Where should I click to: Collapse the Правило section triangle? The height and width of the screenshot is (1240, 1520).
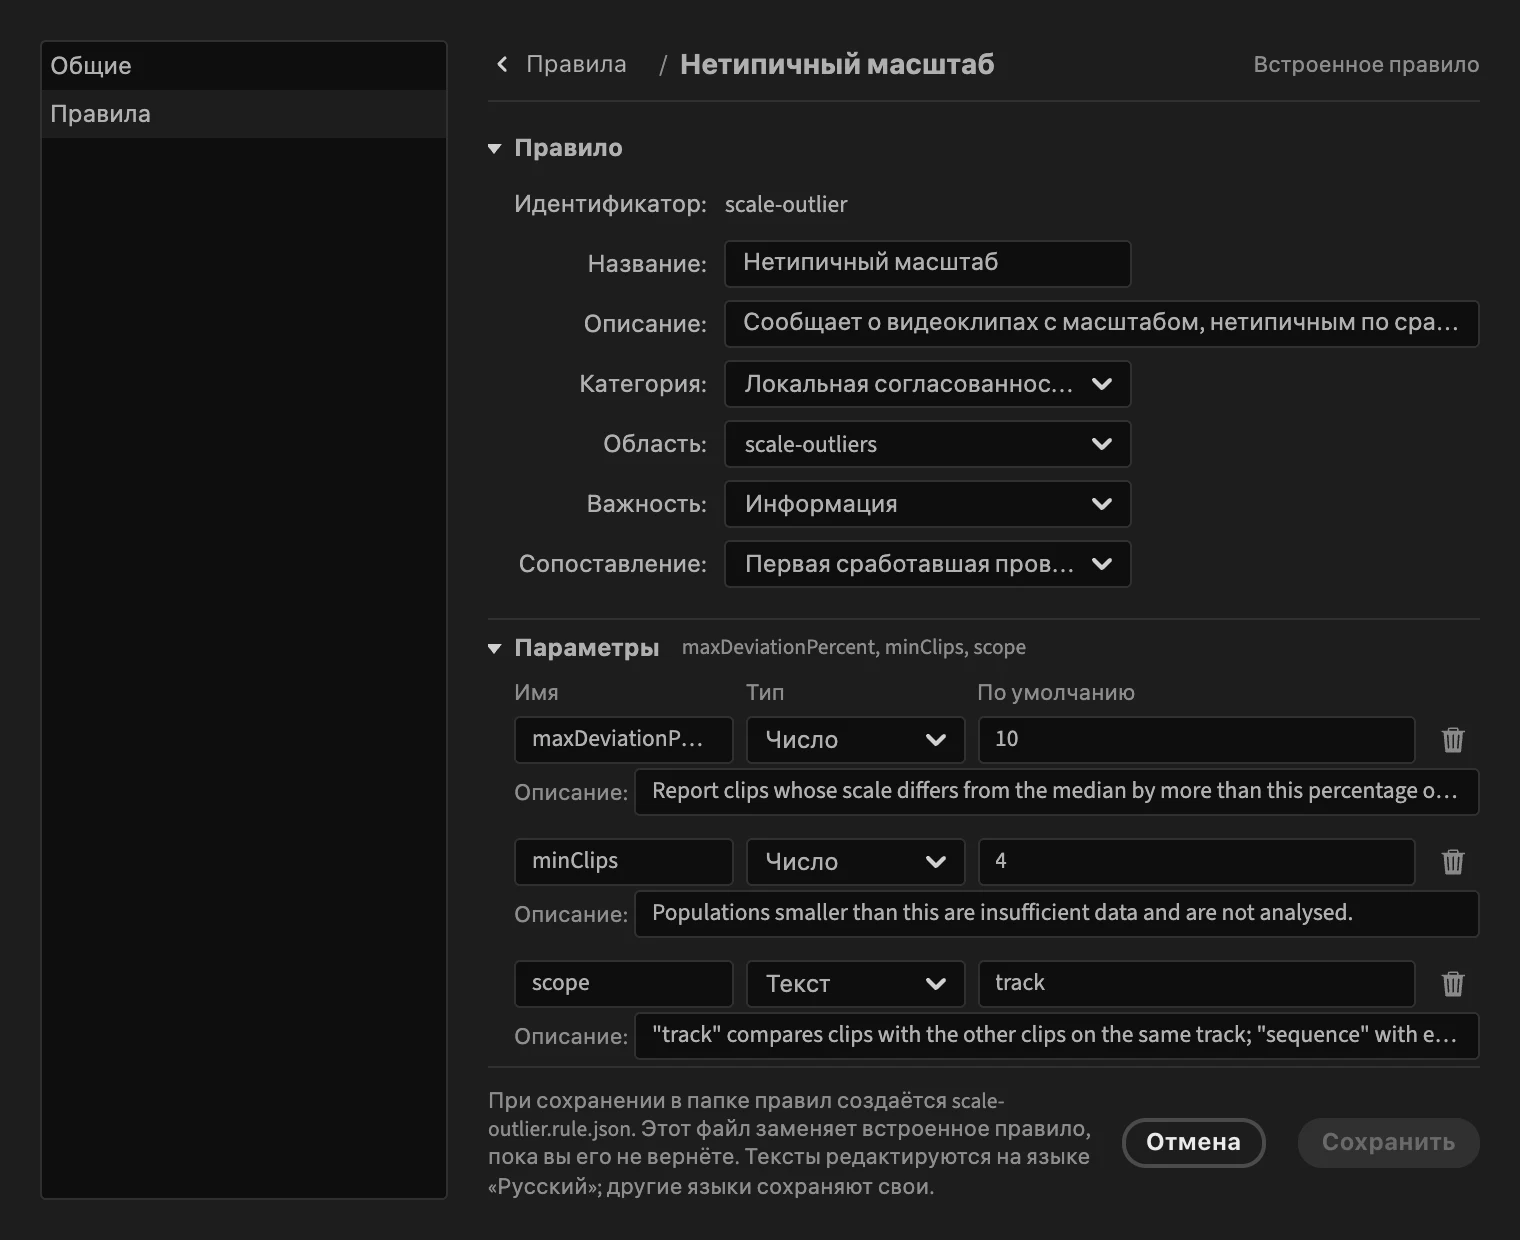coord(494,148)
